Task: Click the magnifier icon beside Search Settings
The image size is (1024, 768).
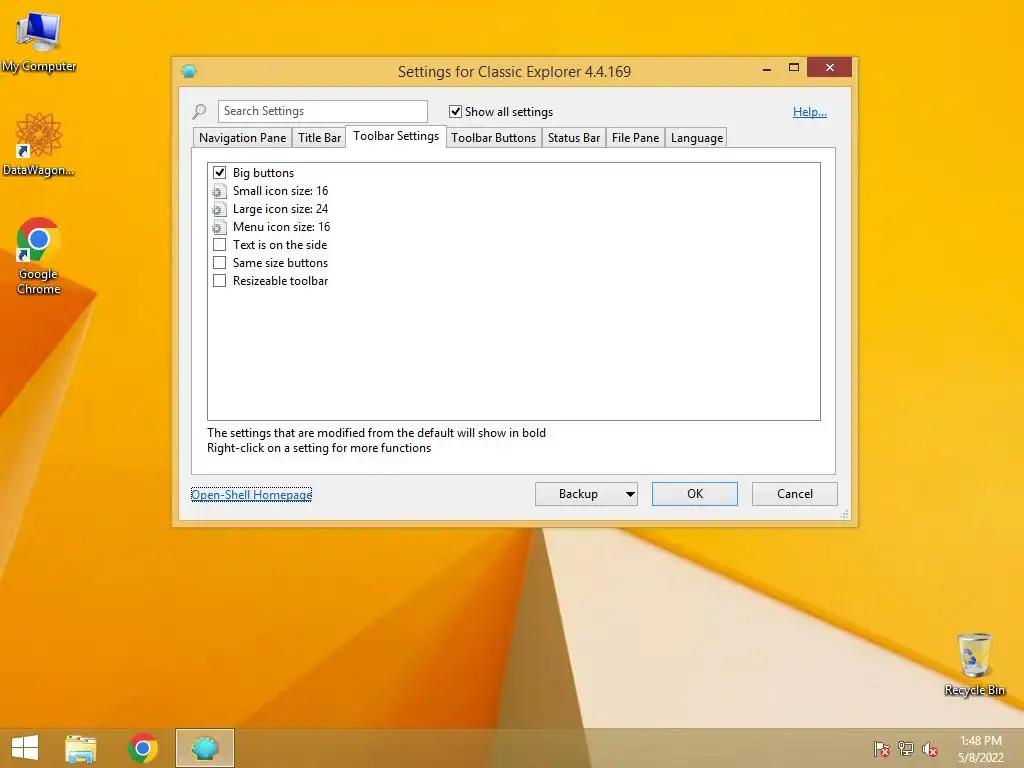Action: click(x=200, y=112)
